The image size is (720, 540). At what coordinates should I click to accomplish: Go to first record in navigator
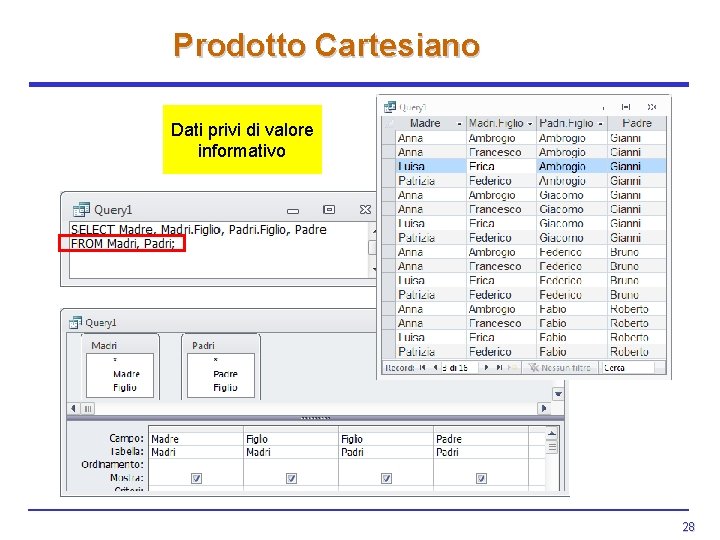(x=422, y=367)
